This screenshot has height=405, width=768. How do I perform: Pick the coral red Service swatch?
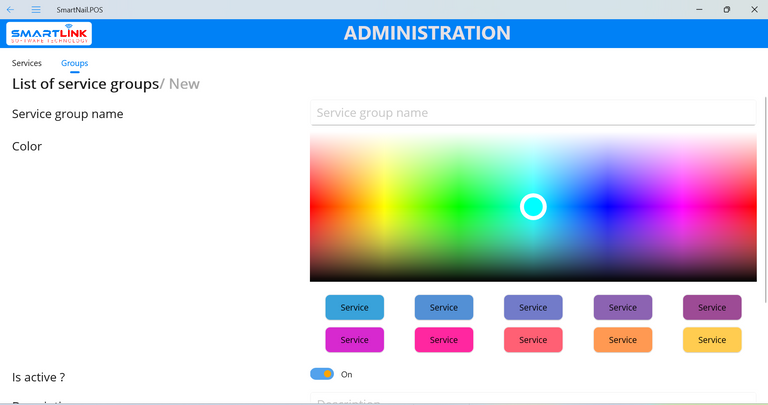tap(533, 340)
